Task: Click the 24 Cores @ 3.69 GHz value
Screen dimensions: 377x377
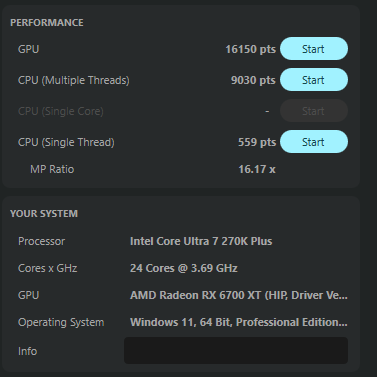Action: click(x=184, y=268)
